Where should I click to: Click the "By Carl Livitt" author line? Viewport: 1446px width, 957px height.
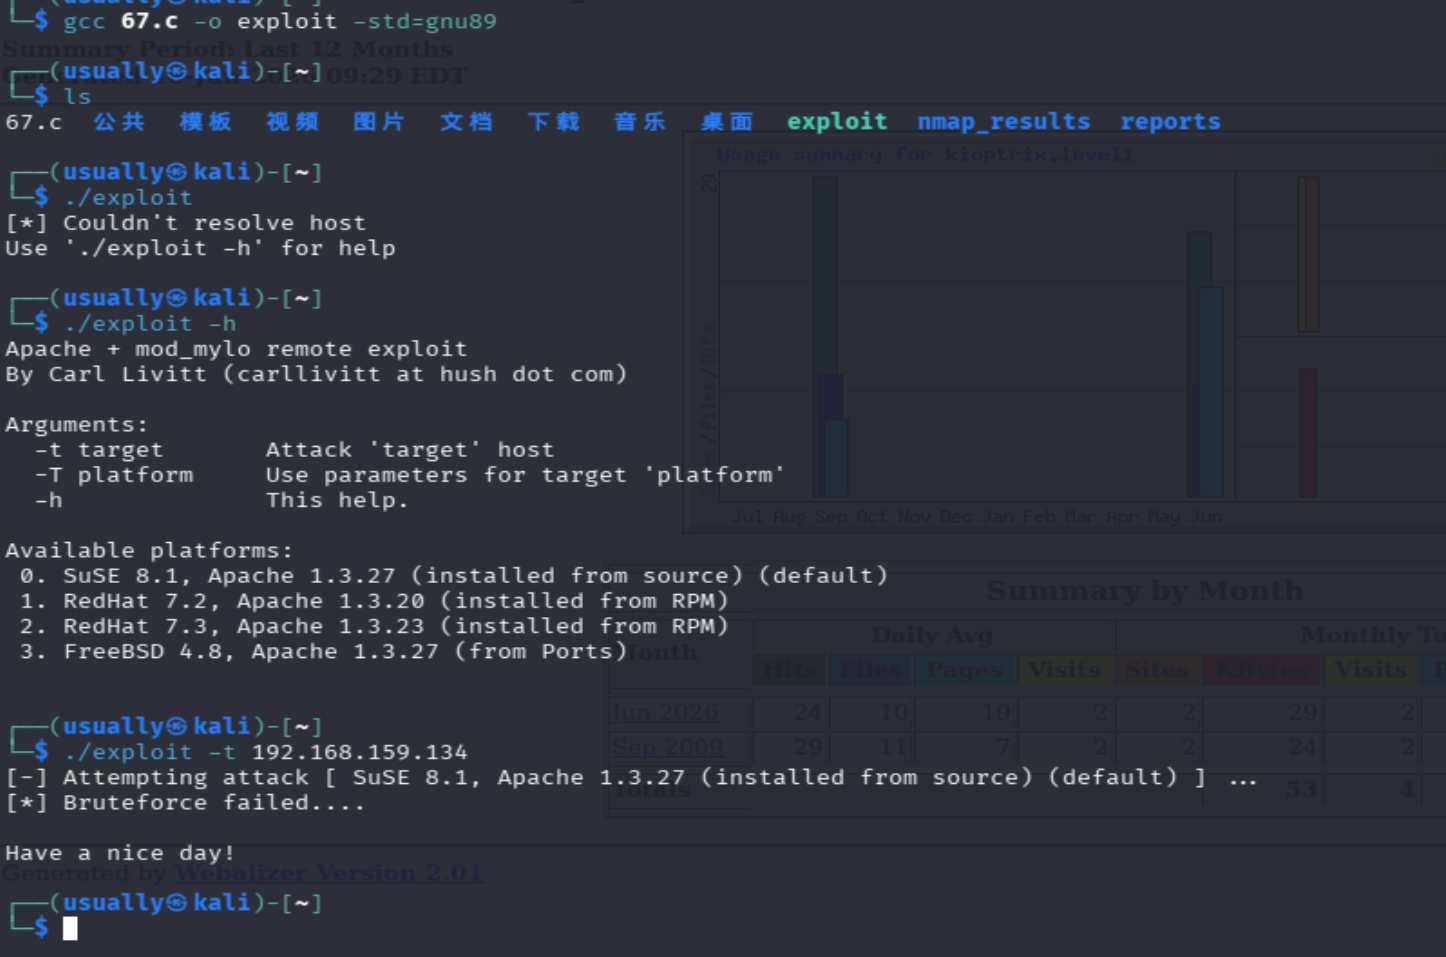point(316,374)
